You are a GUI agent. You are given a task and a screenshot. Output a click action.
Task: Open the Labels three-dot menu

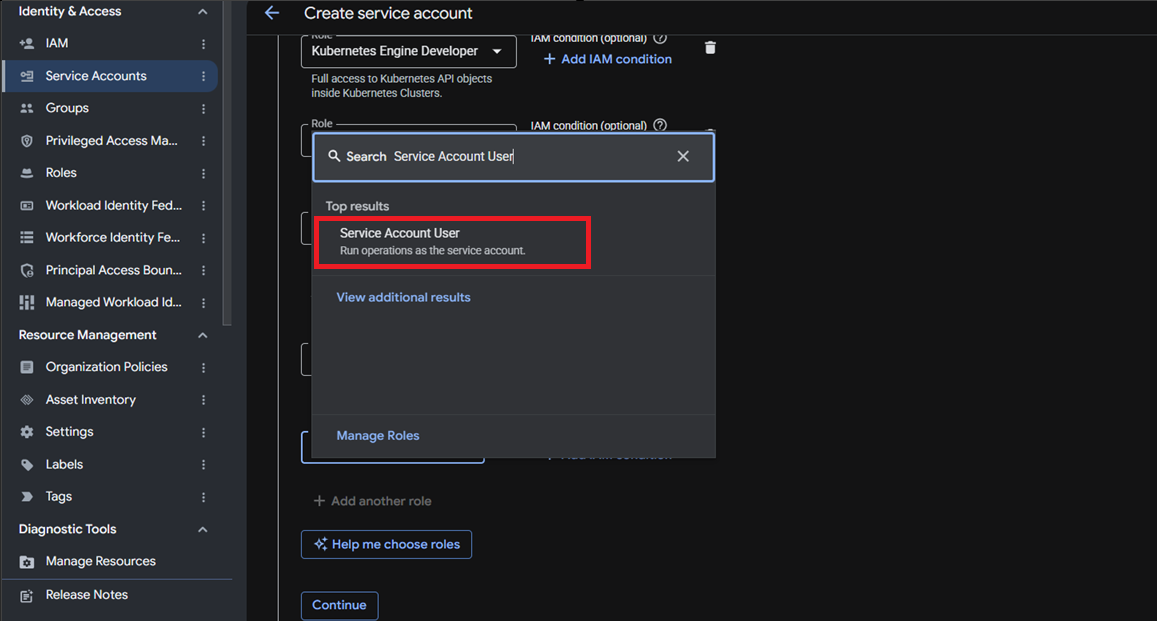pos(204,465)
